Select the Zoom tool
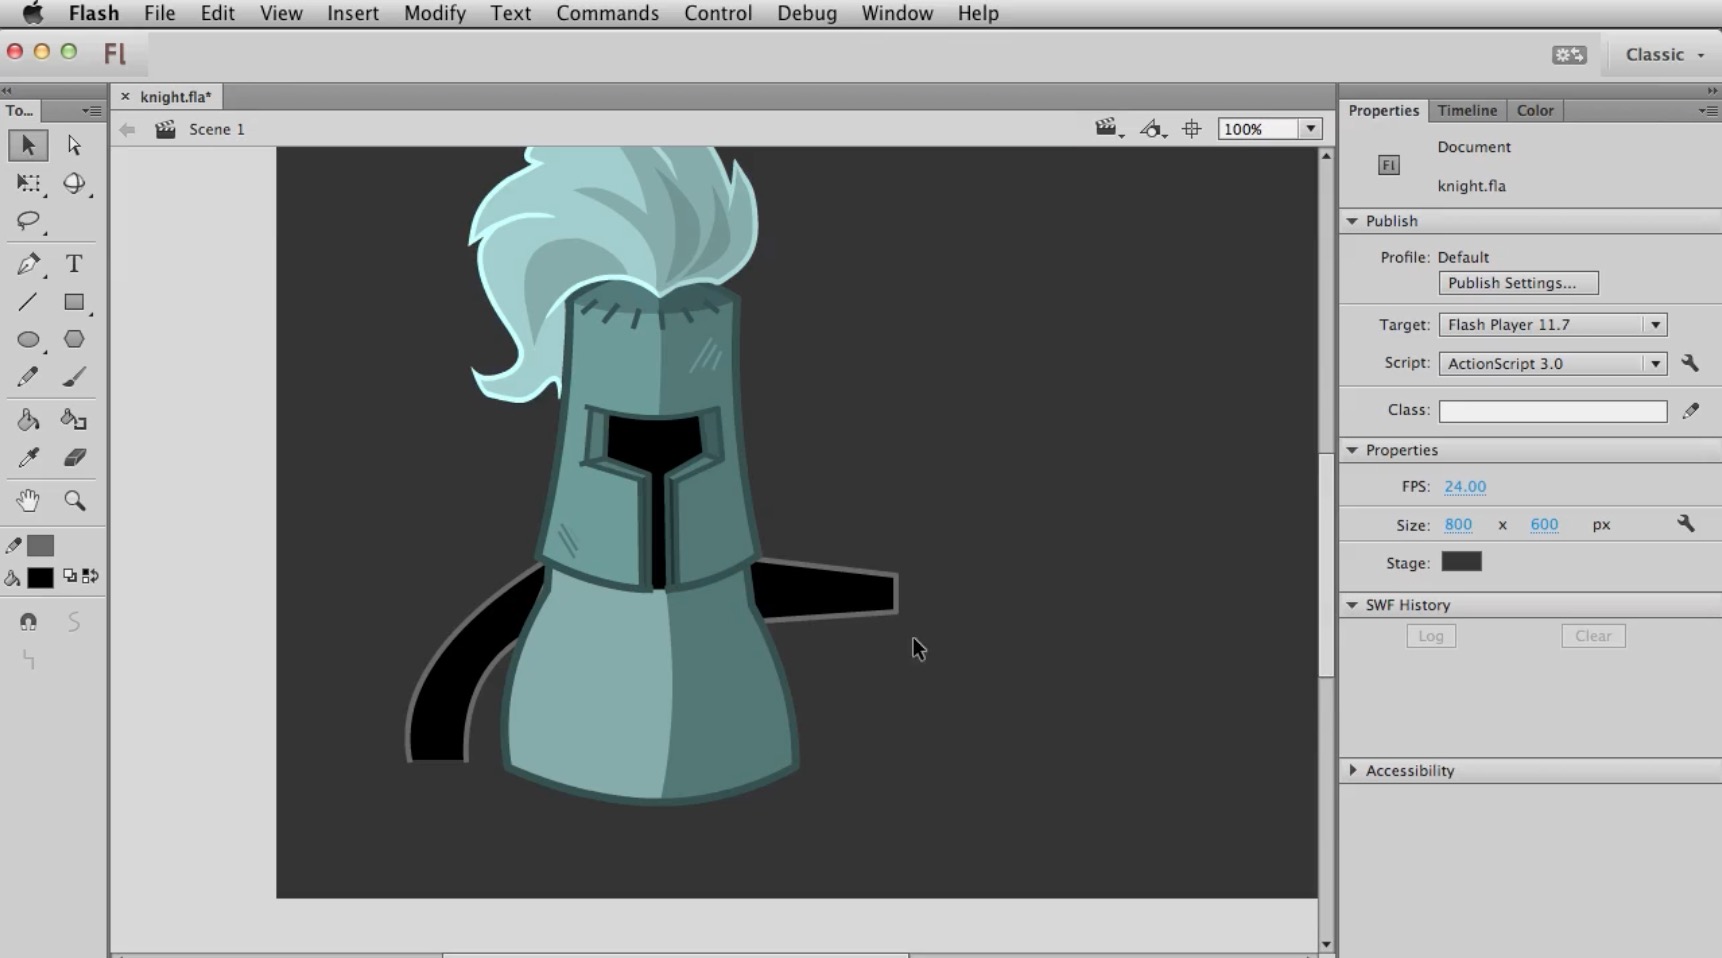 [x=74, y=500]
